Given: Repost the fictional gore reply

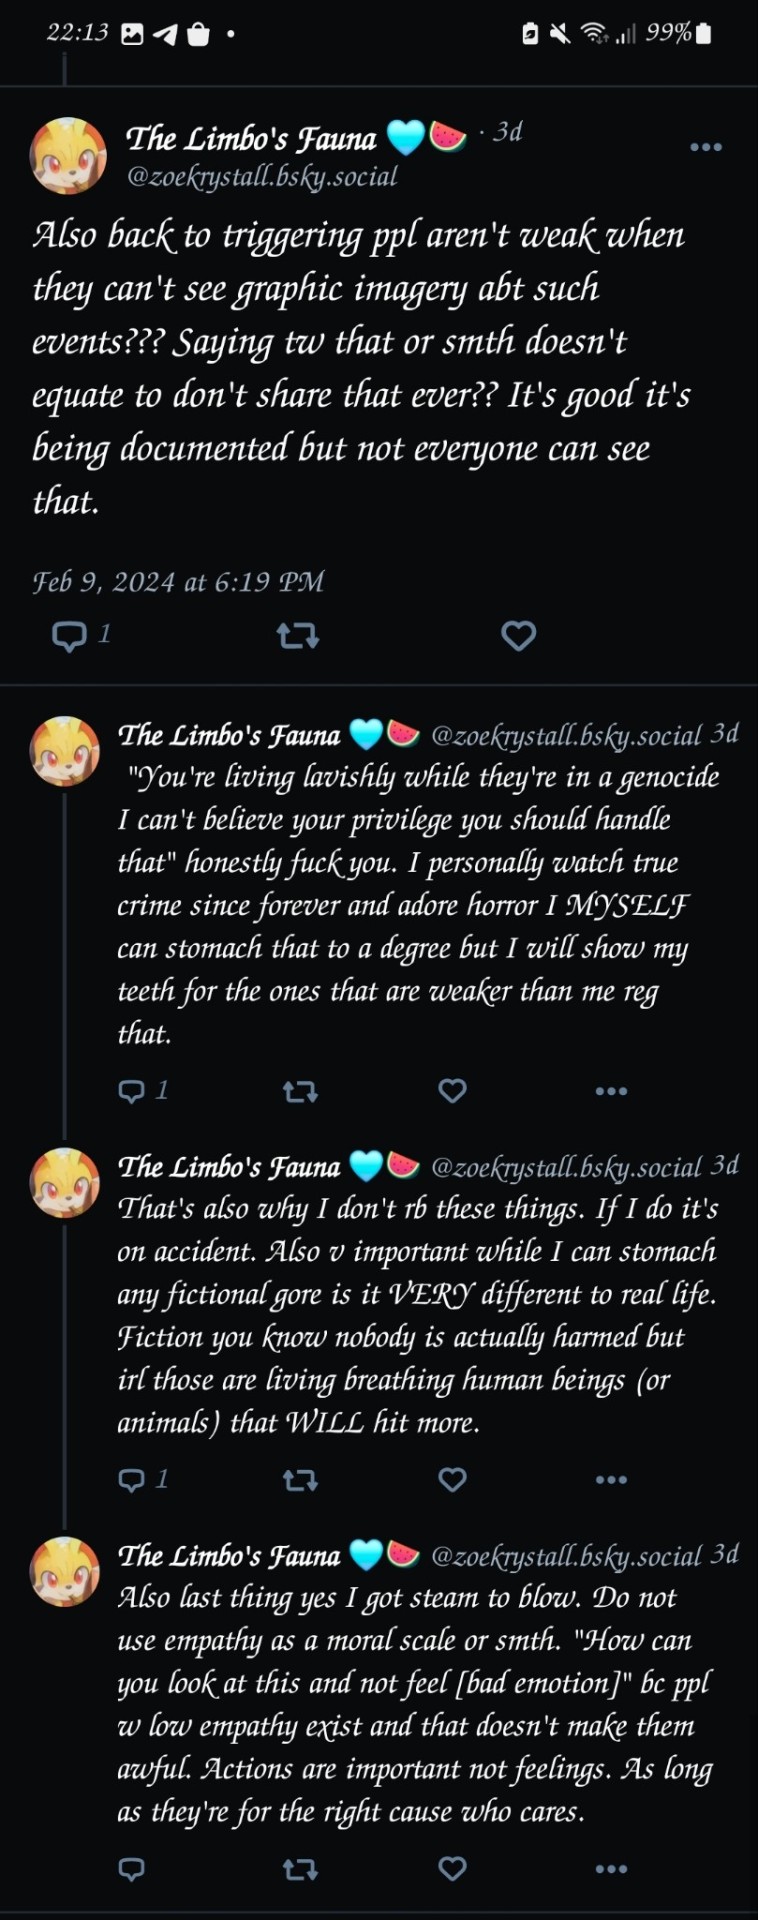Looking at the screenshot, I should [300, 1480].
